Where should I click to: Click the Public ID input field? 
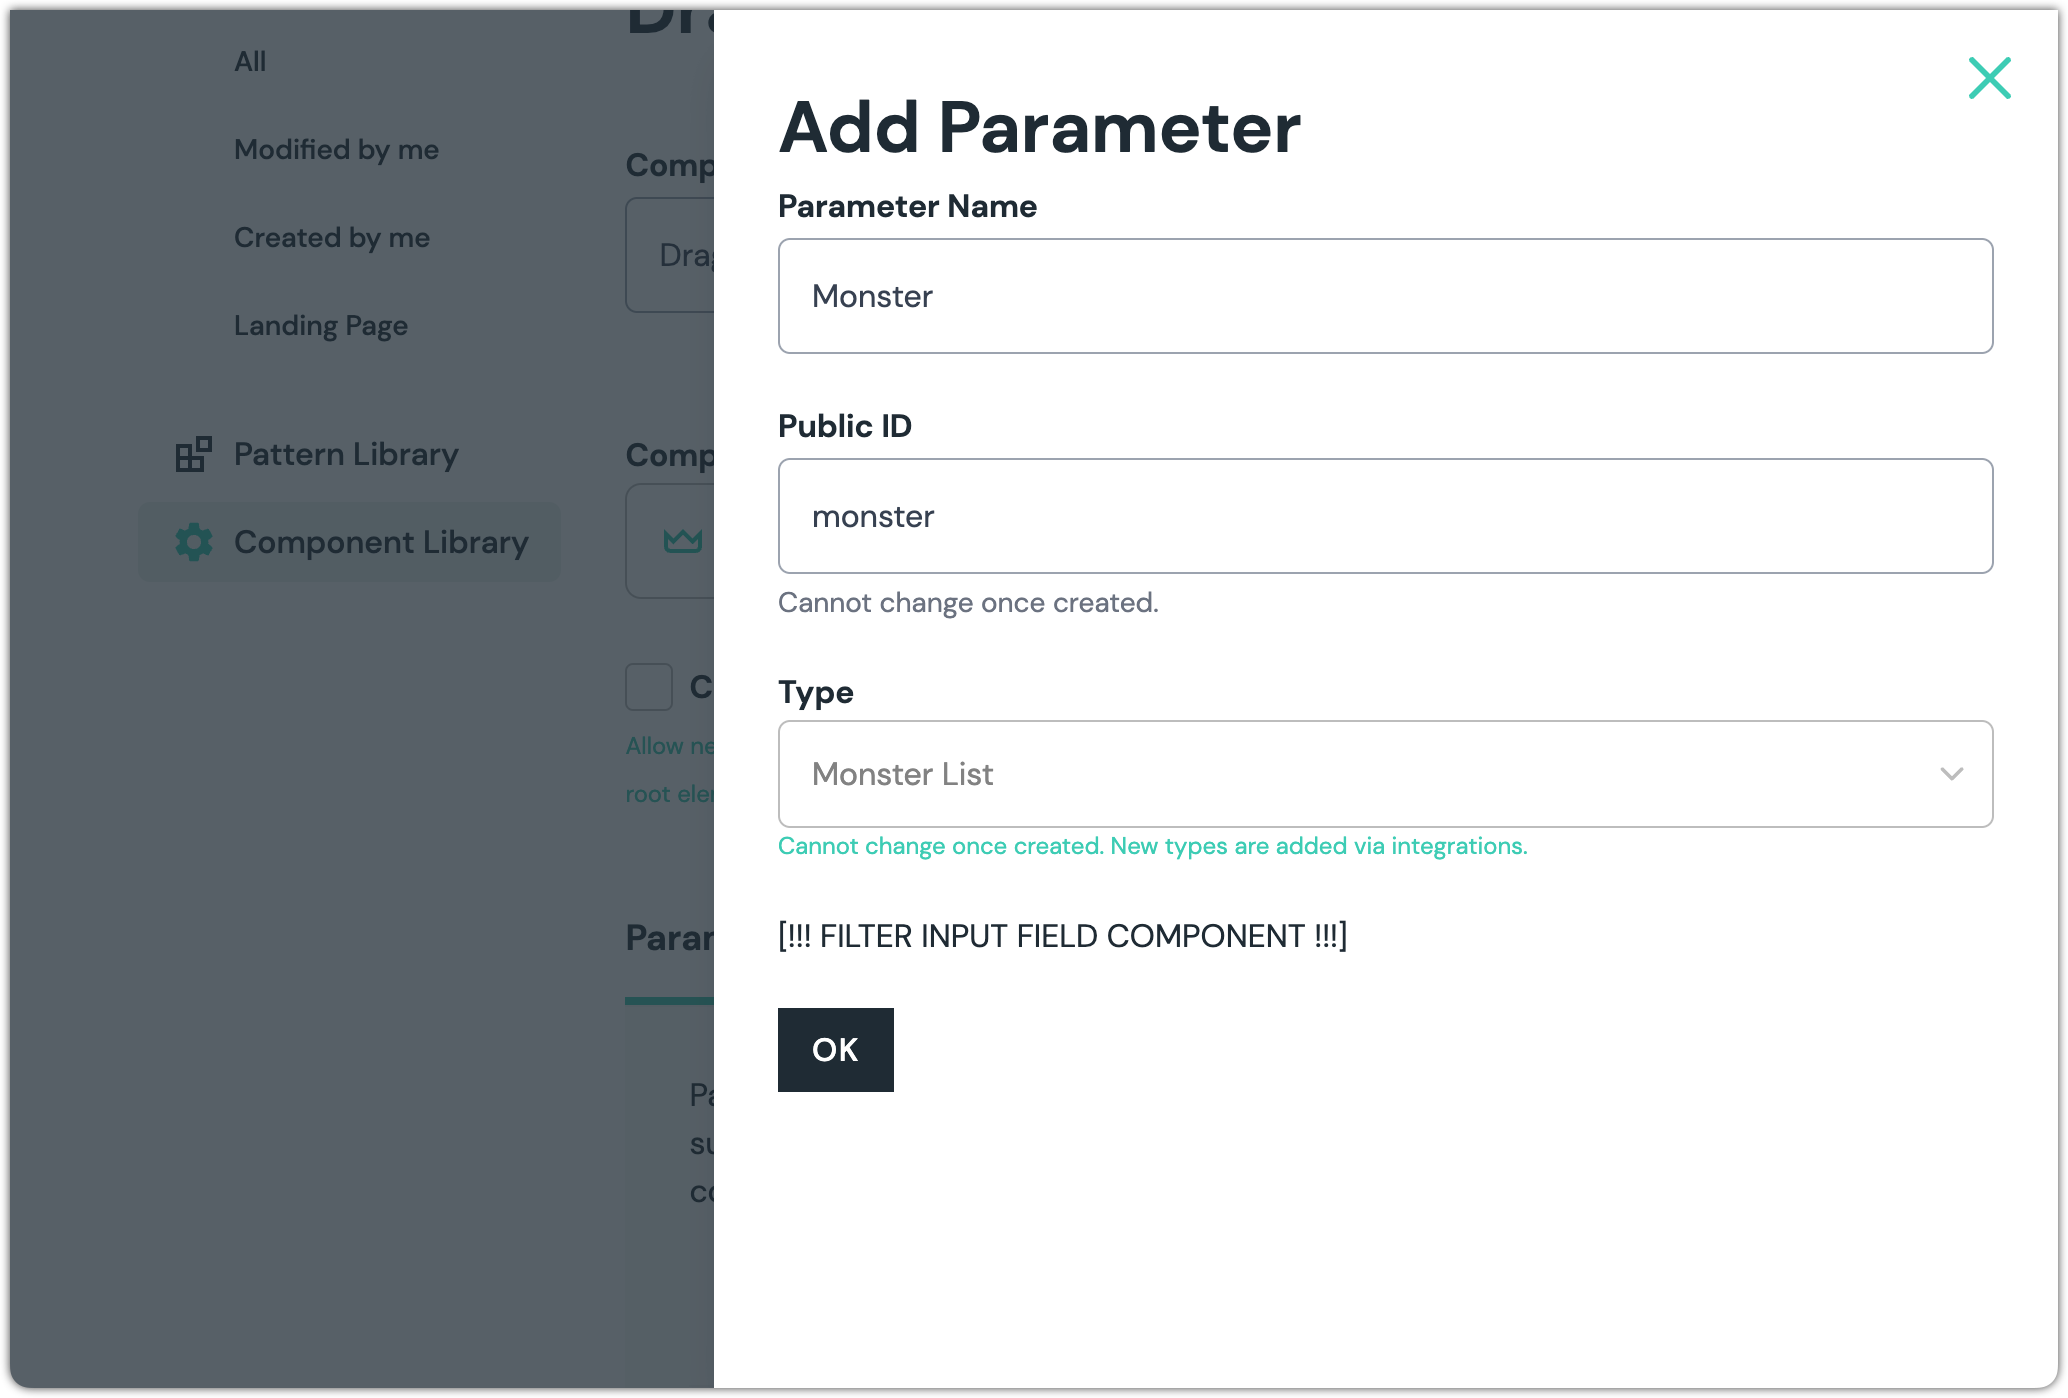1384,516
